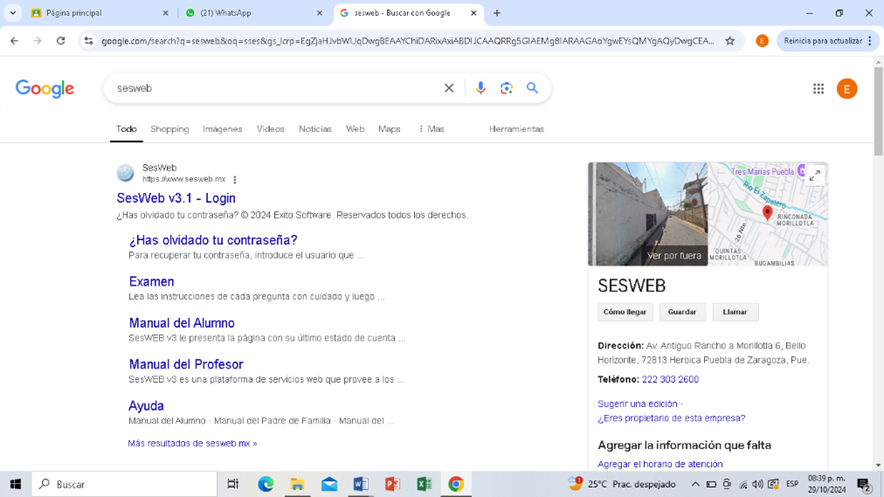Select the Videos results tab
The image size is (884, 497).
[x=271, y=129]
